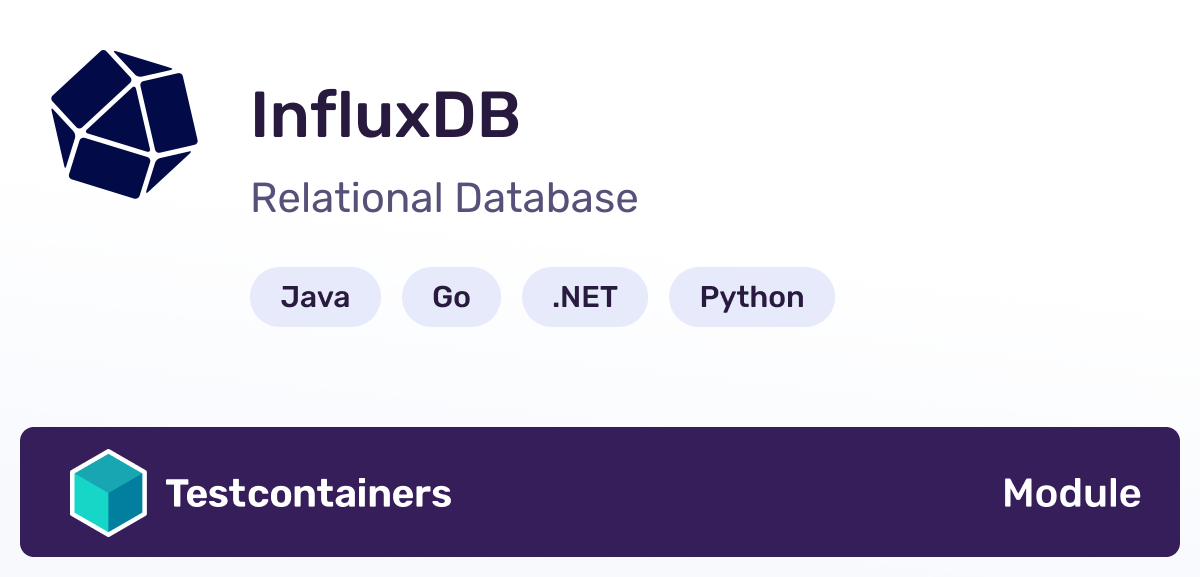Click the Module label

pyautogui.click(x=1071, y=492)
